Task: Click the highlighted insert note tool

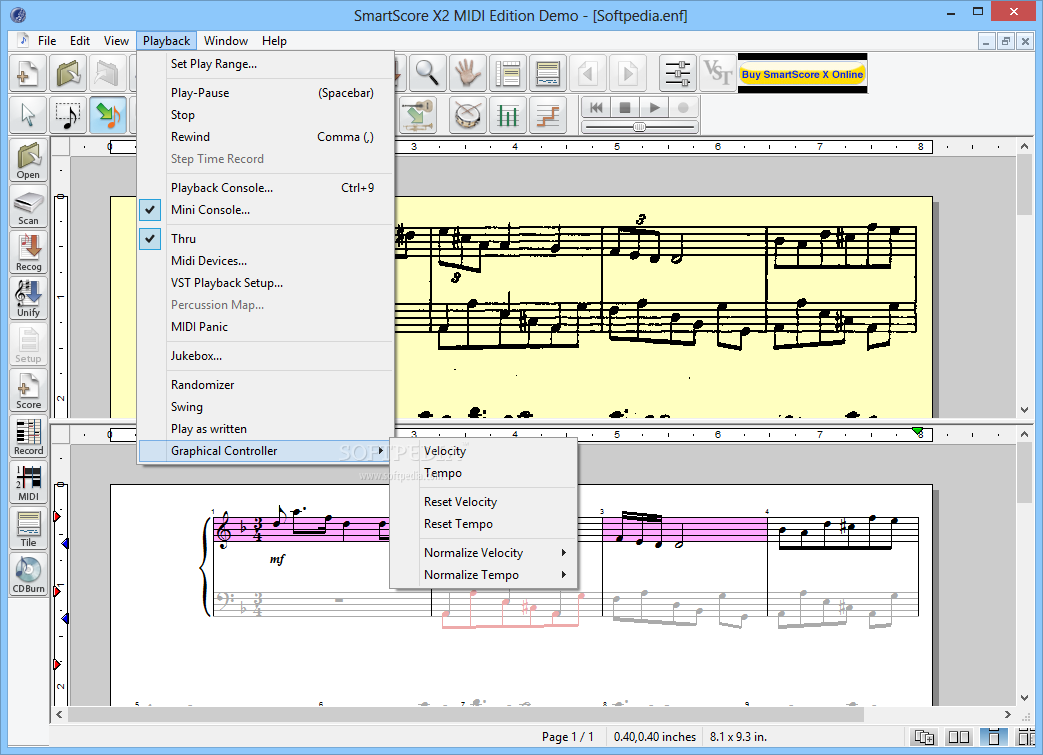Action: [x=108, y=114]
